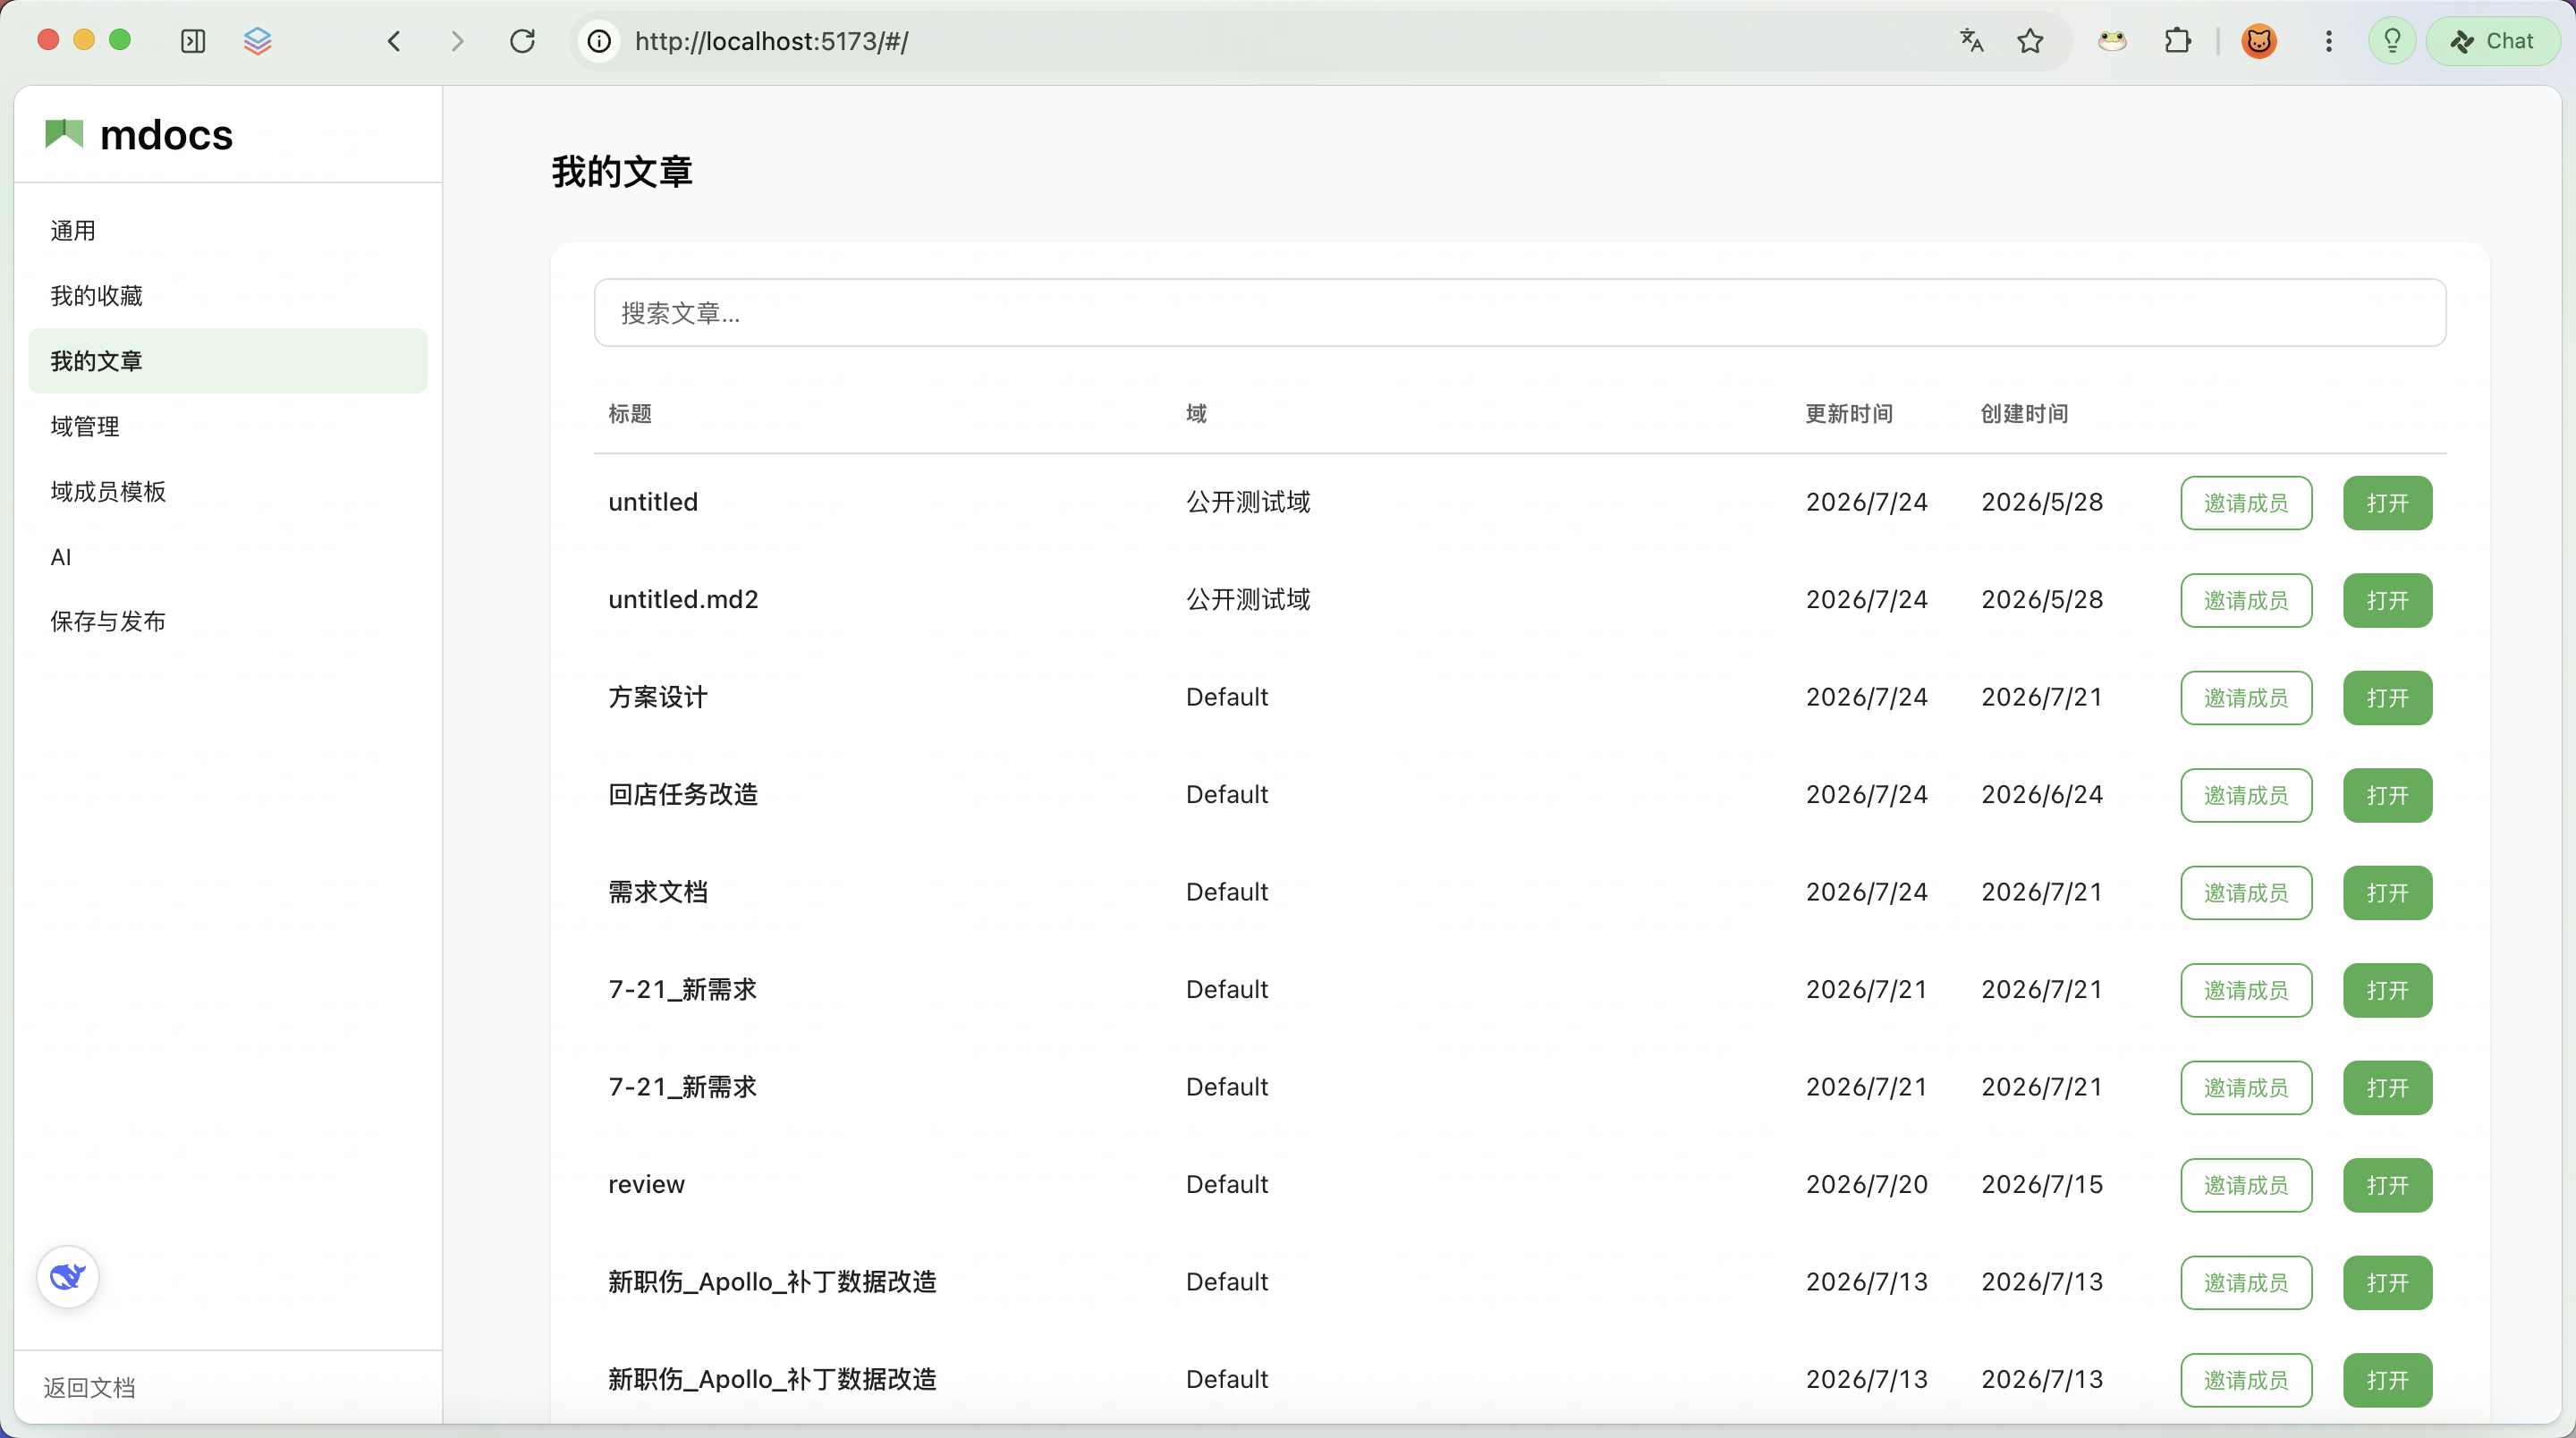Open 域成员模板 in the sidebar
Viewport: 2576px width, 1438px height.
point(228,491)
